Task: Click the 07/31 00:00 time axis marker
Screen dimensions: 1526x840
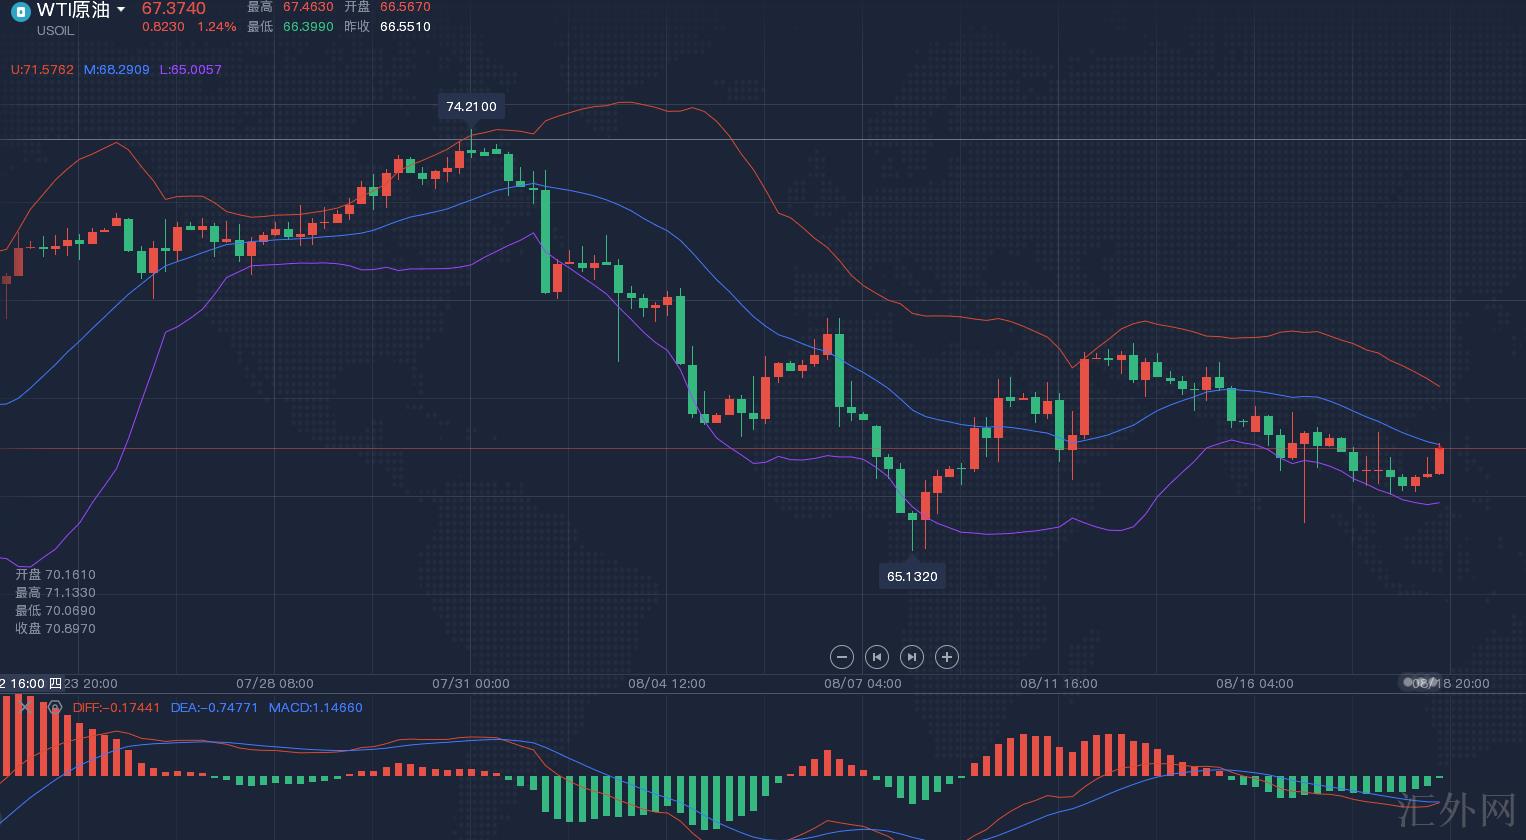Action: click(470, 684)
